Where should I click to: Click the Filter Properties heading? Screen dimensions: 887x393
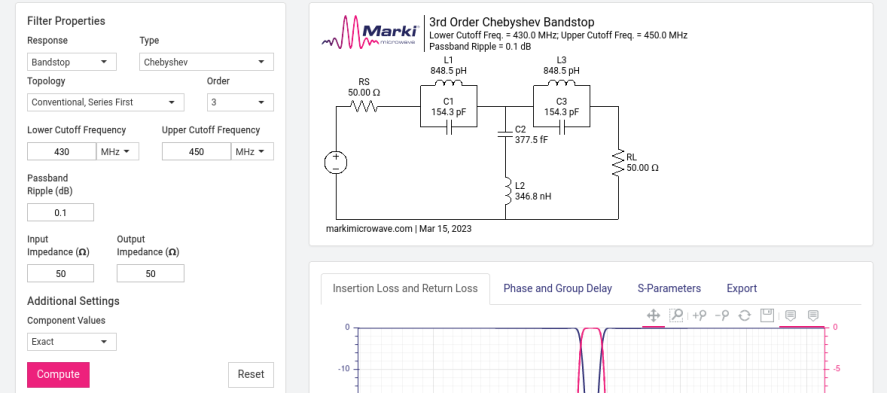coord(66,21)
